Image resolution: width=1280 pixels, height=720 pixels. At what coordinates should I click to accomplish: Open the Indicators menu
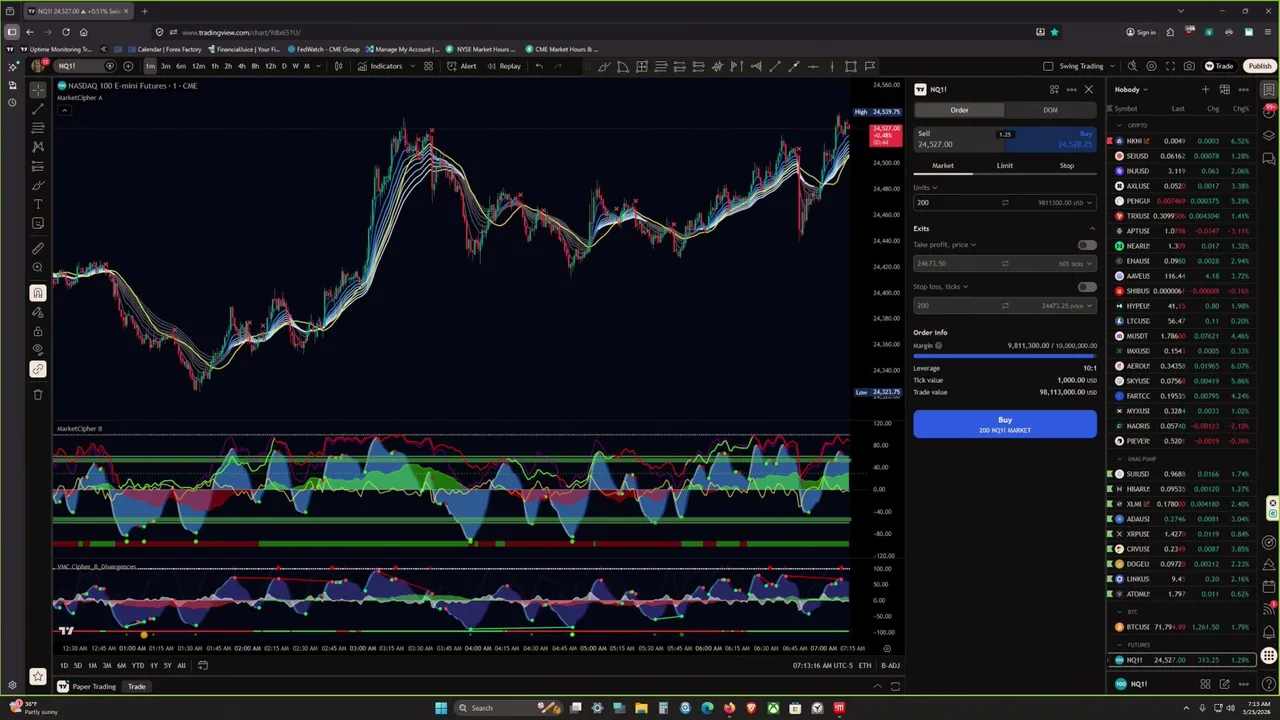tap(380, 66)
